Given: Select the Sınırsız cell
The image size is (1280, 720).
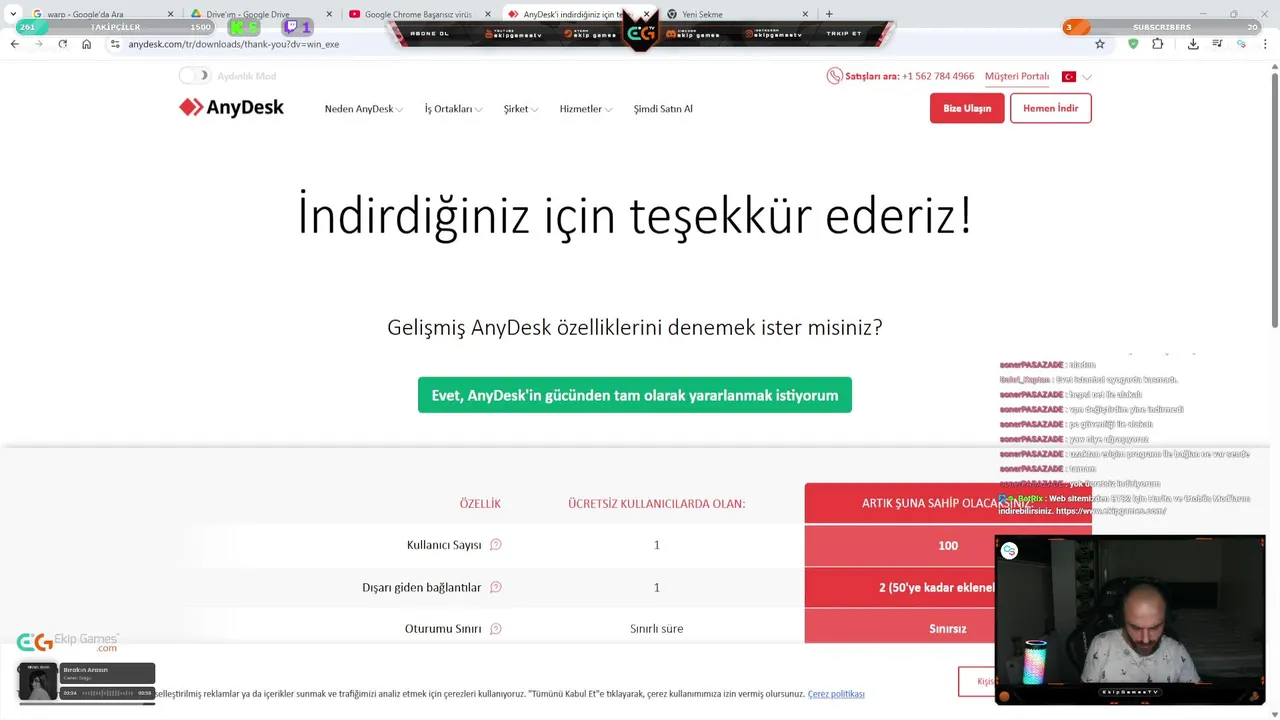Looking at the screenshot, I should click(x=948, y=629).
